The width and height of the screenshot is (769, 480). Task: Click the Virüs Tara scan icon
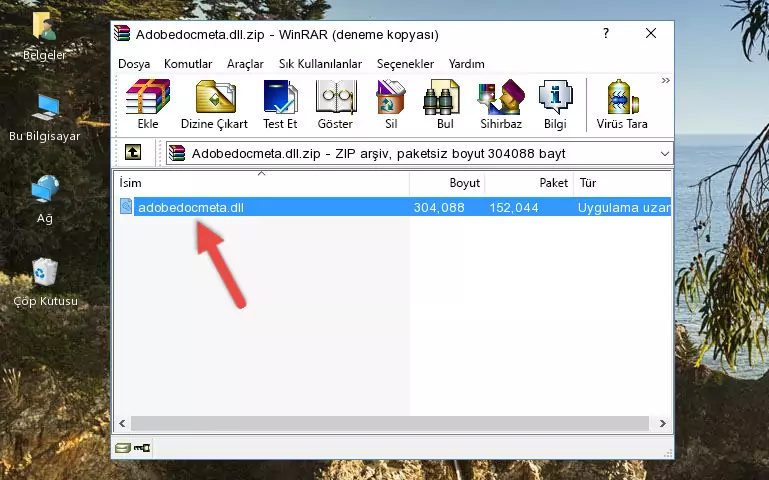pyautogui.click(x=622, y=104)
